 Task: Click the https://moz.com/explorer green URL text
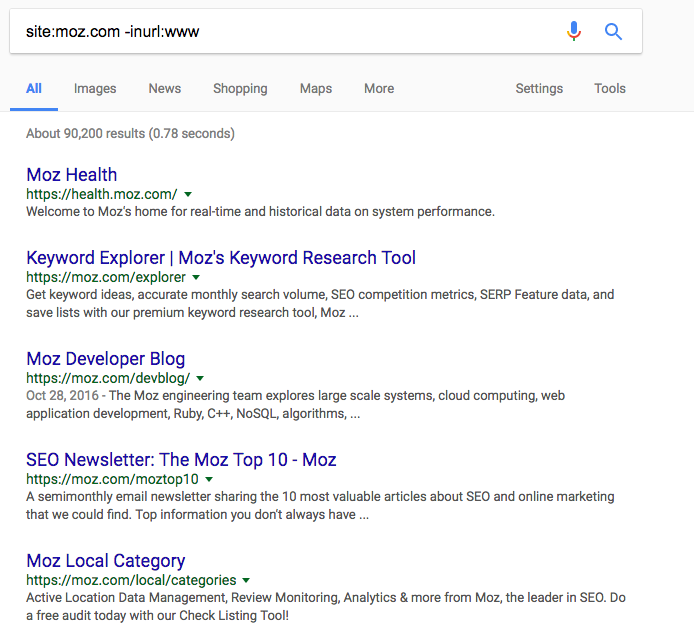pos(106,277)
